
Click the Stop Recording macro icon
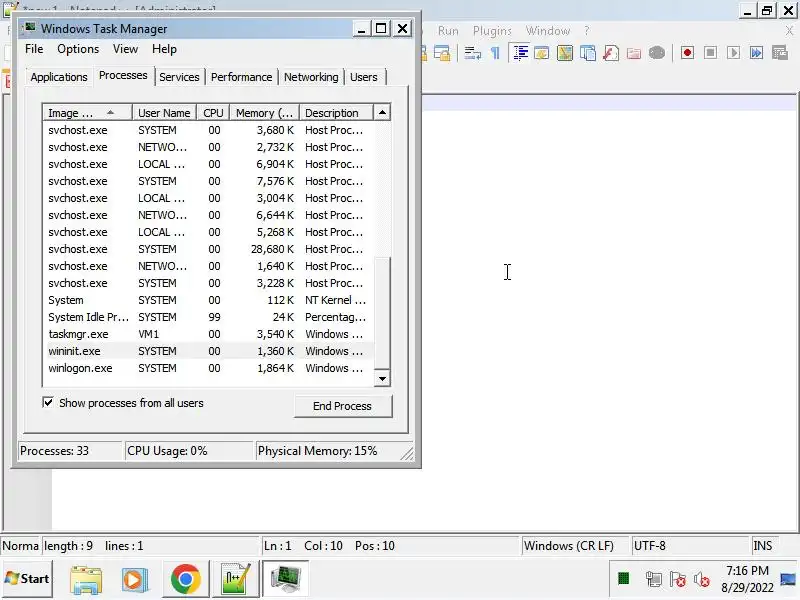pyautogui.click(x=710, y=53)
